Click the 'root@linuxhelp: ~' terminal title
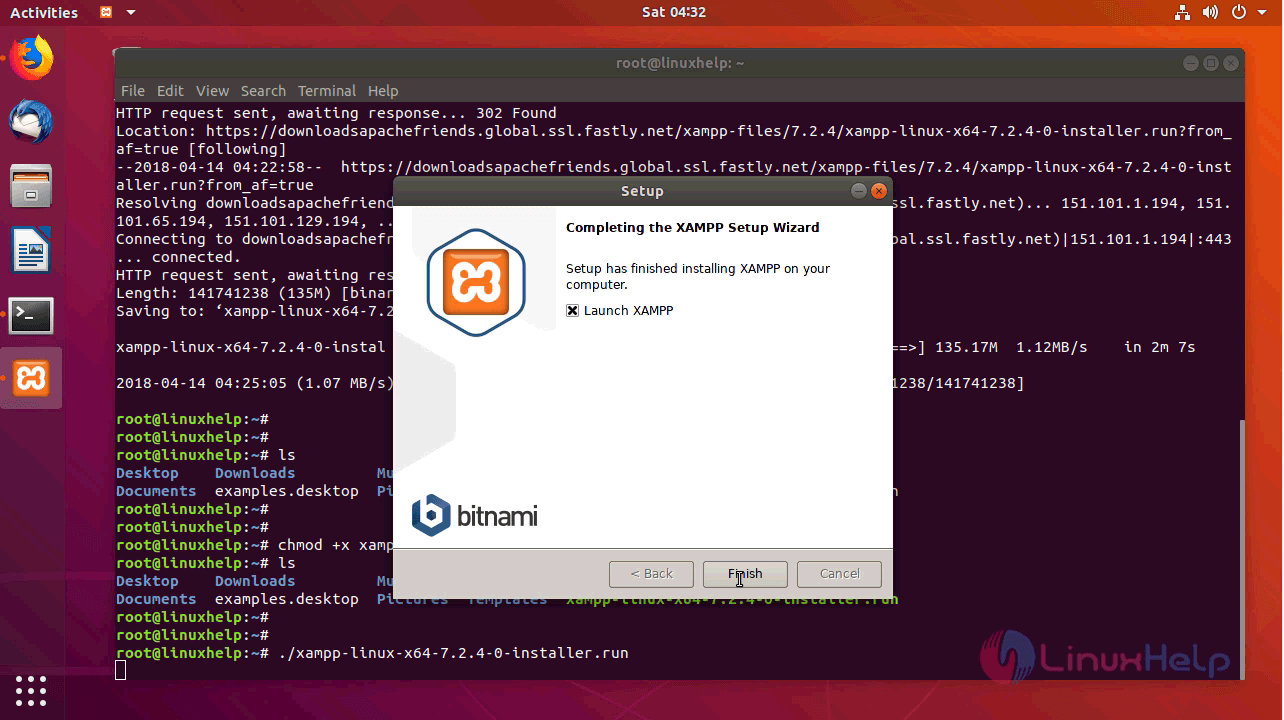Image resolution: width=1284 pixels, height=720 pixels. 680,63
